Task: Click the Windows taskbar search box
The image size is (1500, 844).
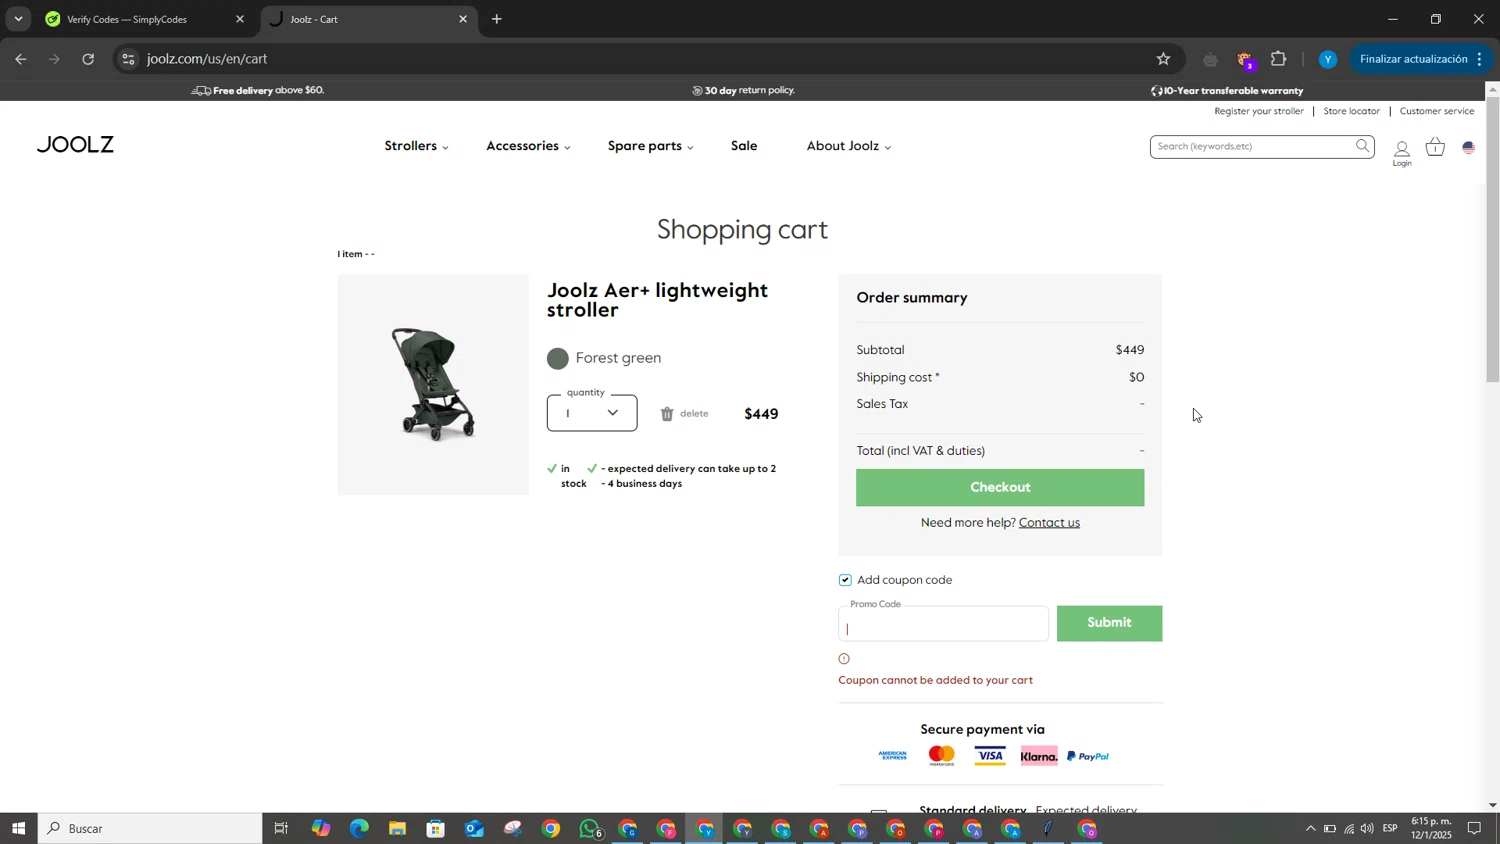Action: tap(150, 829)
